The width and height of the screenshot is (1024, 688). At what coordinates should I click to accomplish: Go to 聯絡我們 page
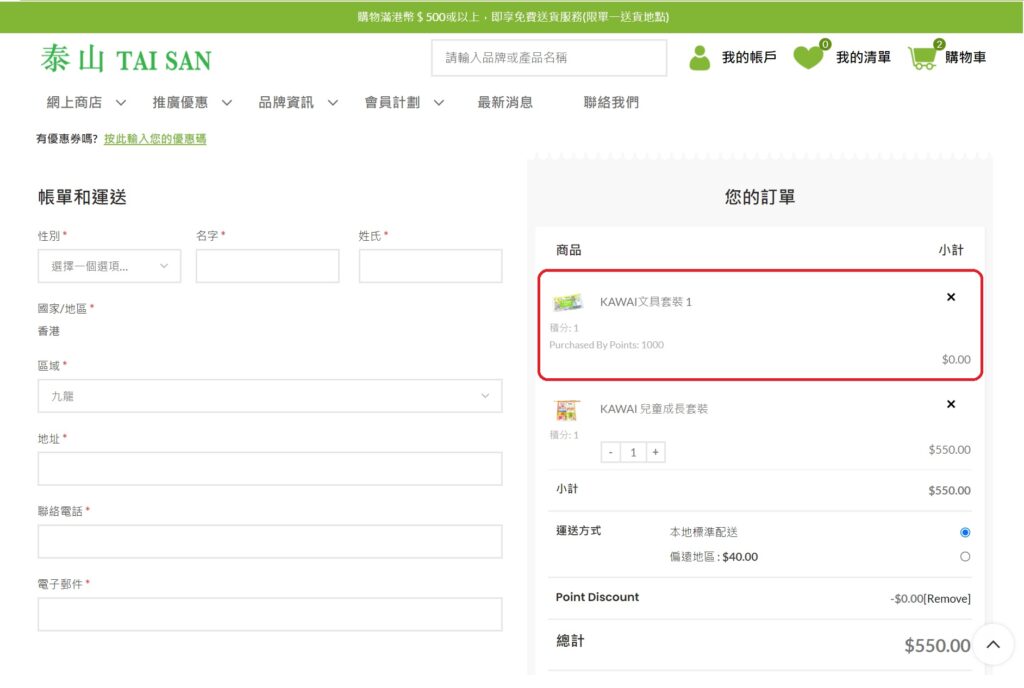click(x=611, y=102)
